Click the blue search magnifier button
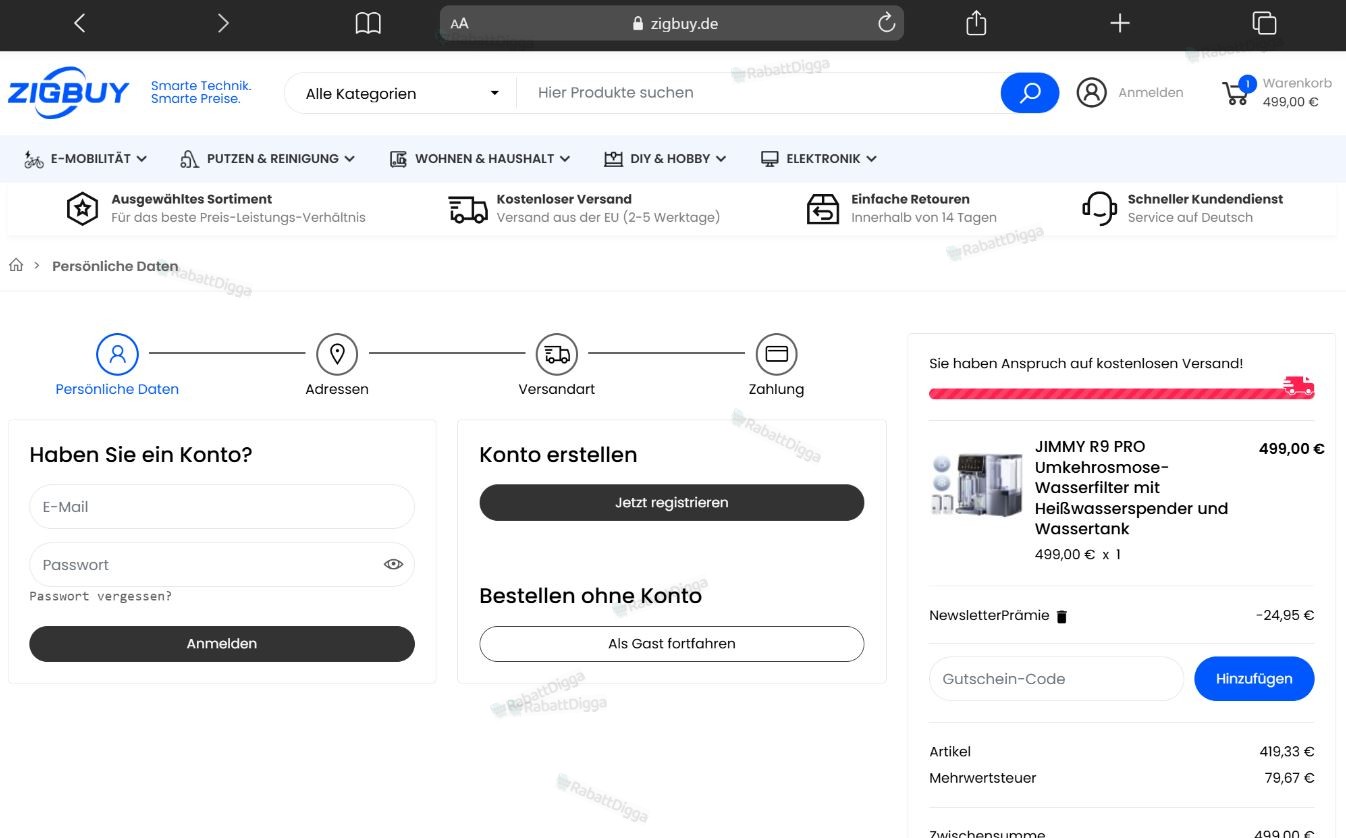This screenshot has height=838, width=1346. (x=1029, y=93)
